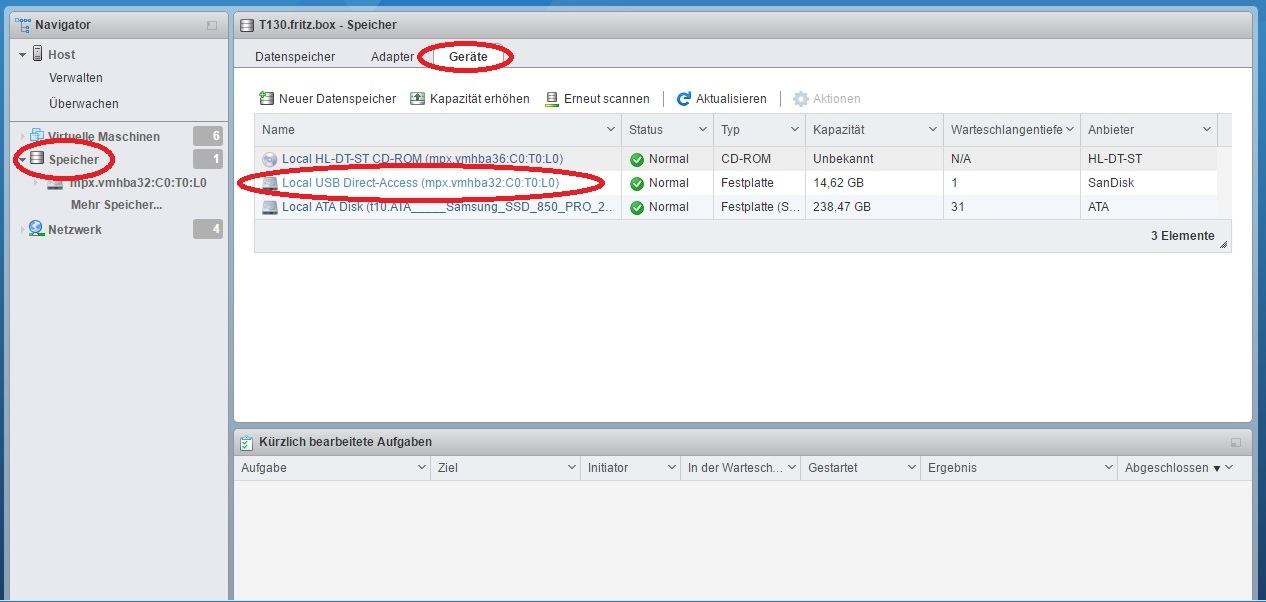Click the Netzwerk globe icon
1266x602 pixels.
point(37,229)
